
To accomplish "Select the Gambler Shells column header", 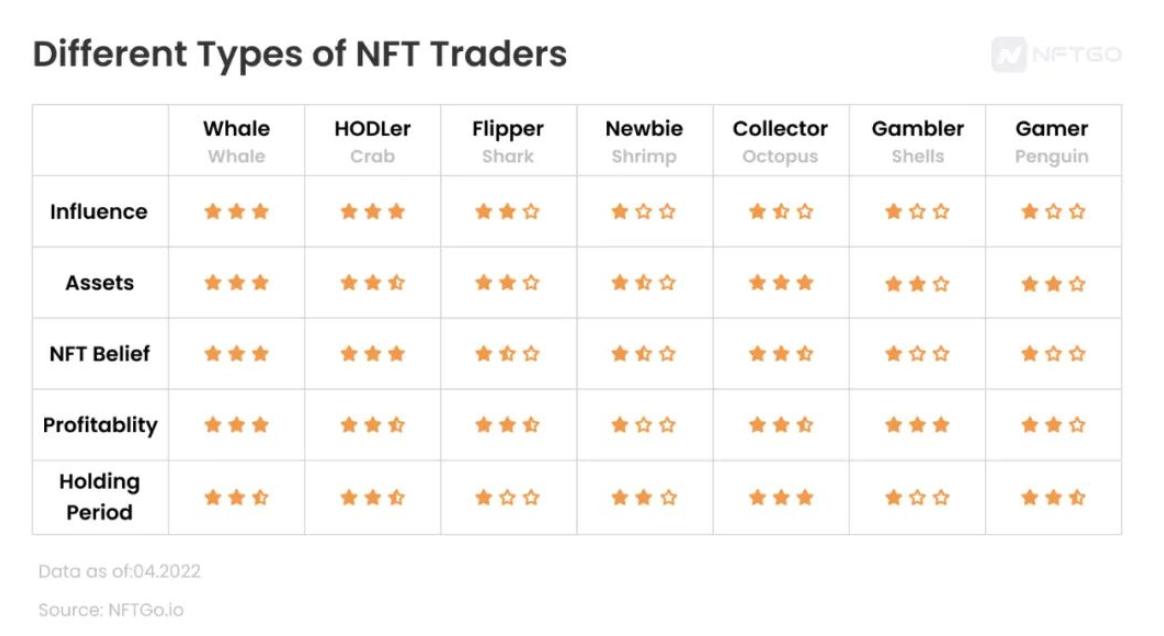I will [x=918, y=141].
